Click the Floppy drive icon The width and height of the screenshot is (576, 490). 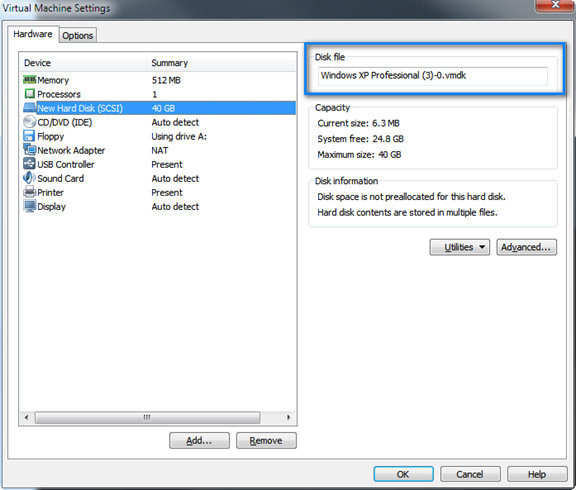29,136
